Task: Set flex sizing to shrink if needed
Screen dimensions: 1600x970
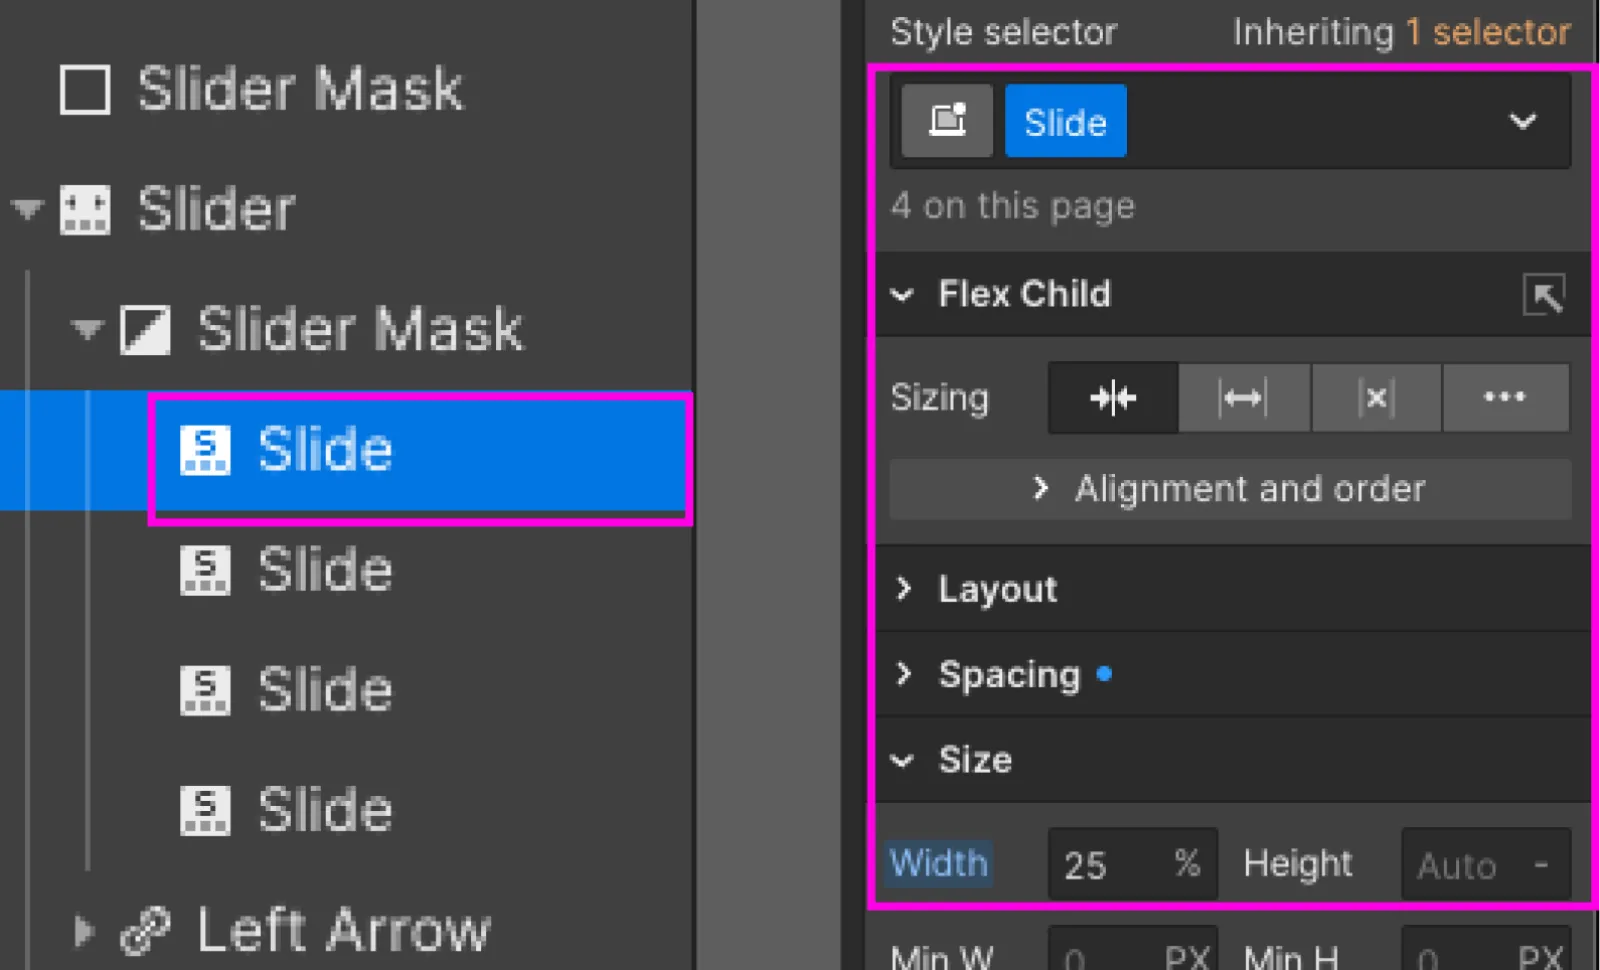Action: pyautogui.click(x=1112, y=397)
